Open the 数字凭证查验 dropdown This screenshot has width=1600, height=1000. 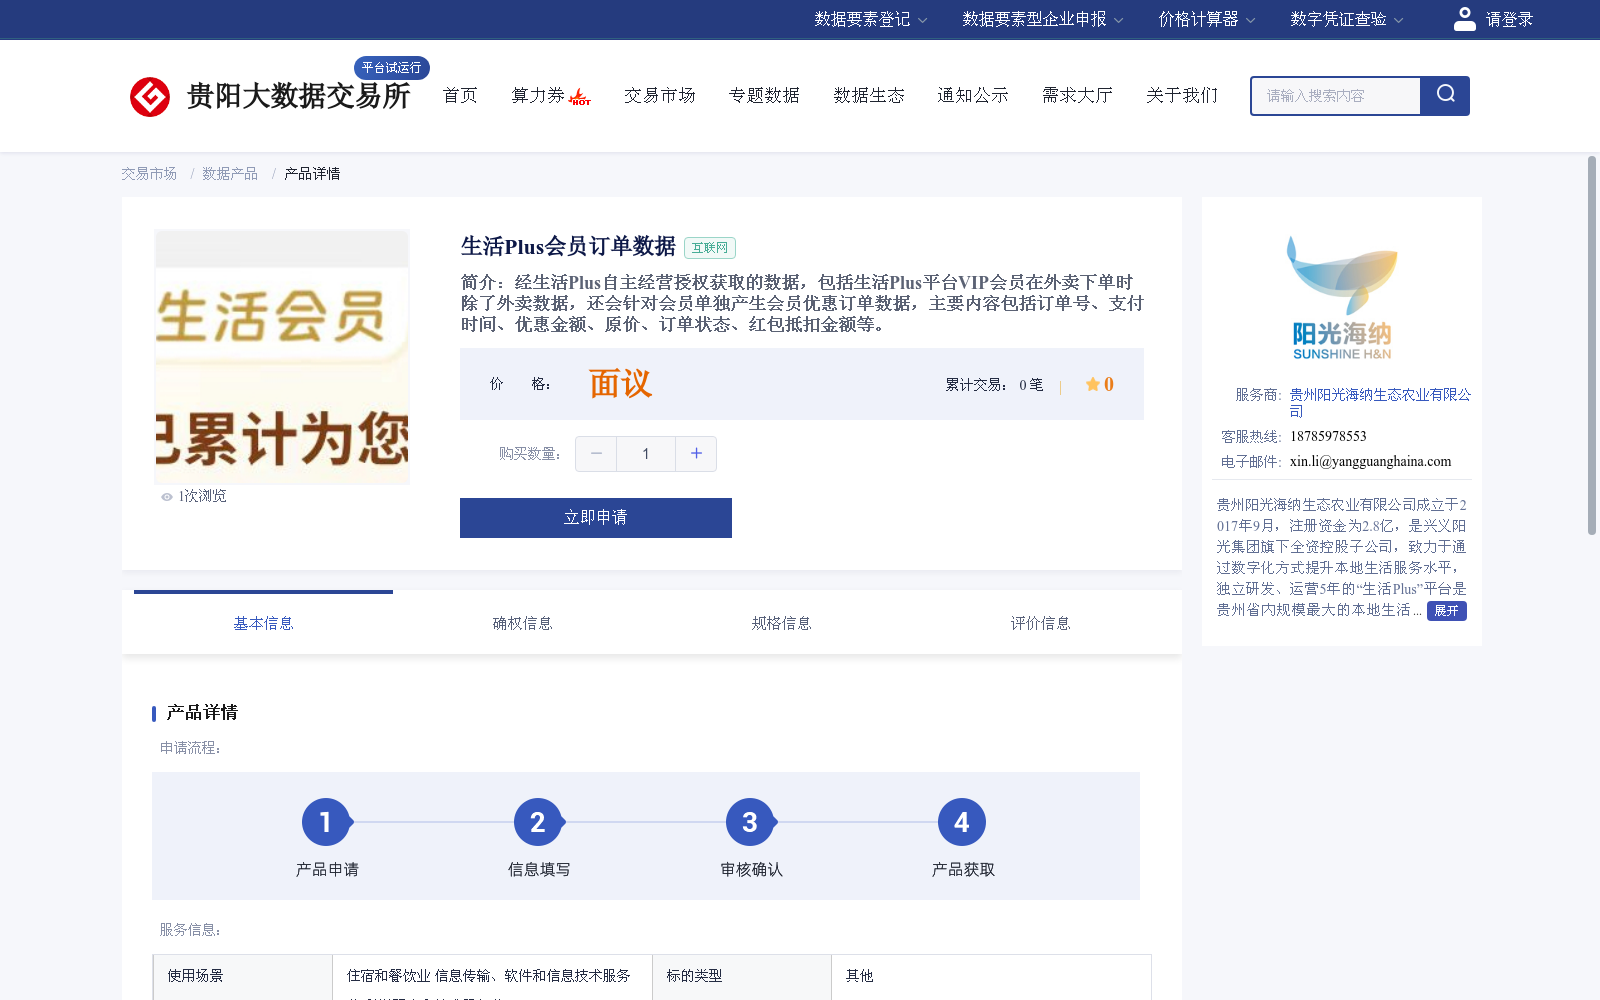(1347, 19)
